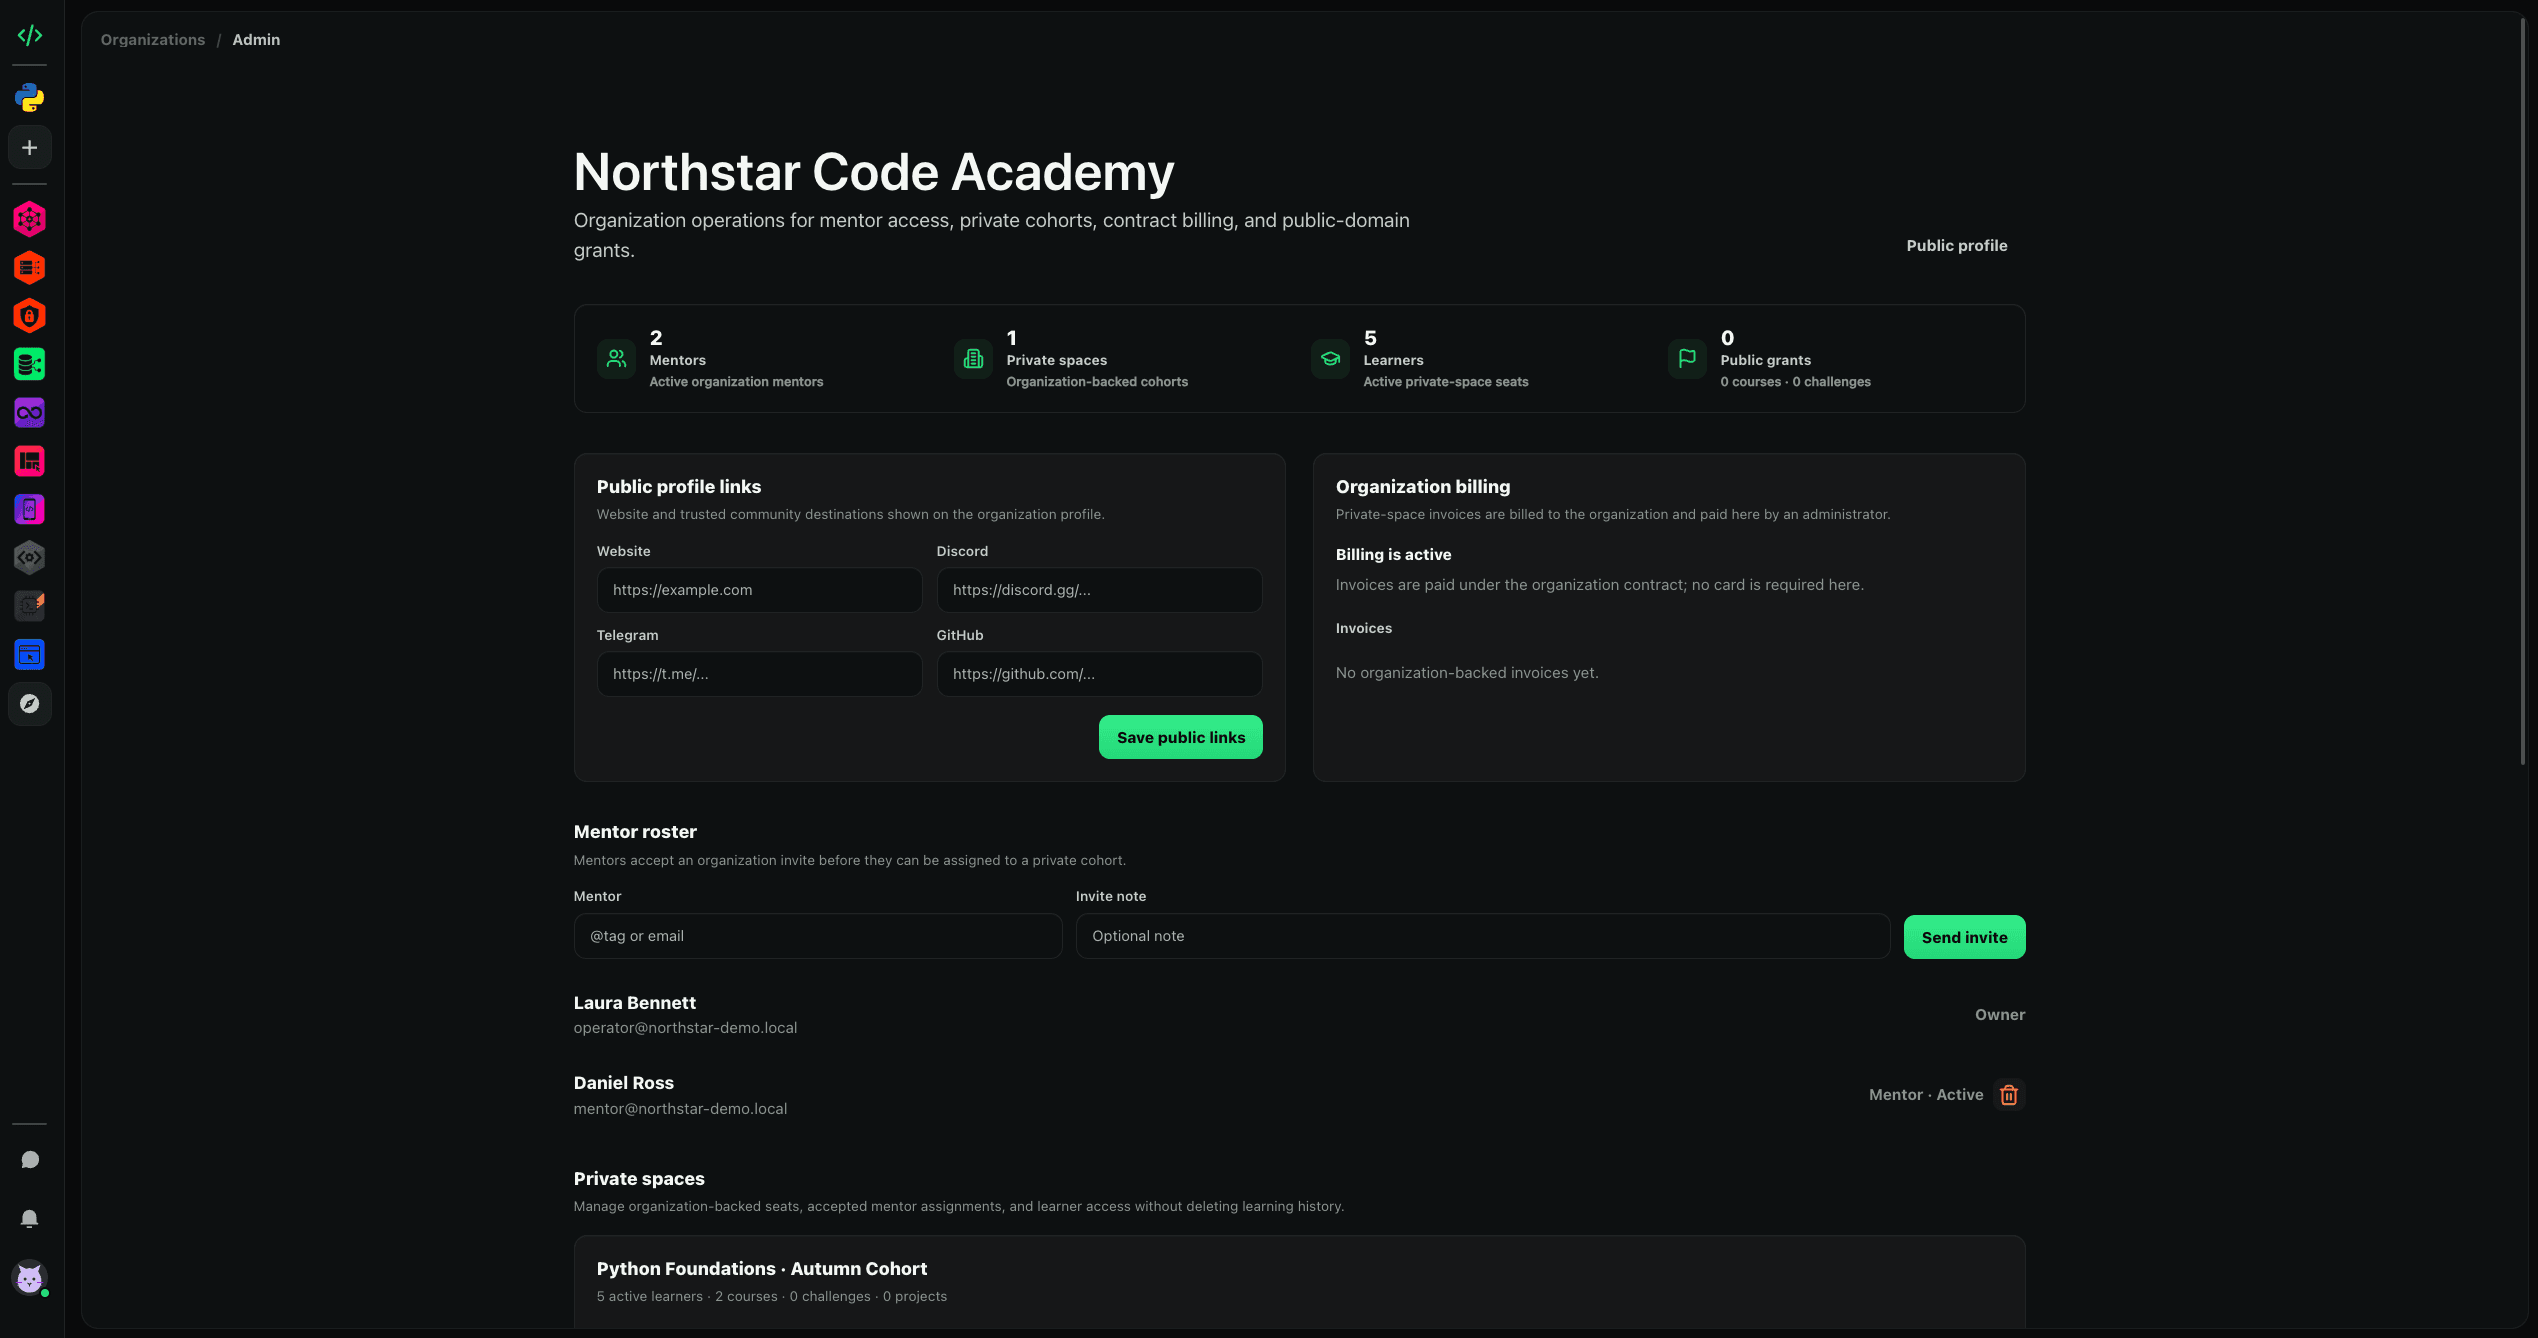Screen dimensions: 2538x1338
Task: Click the Public profile links heading
Action: tap(678, 487)
